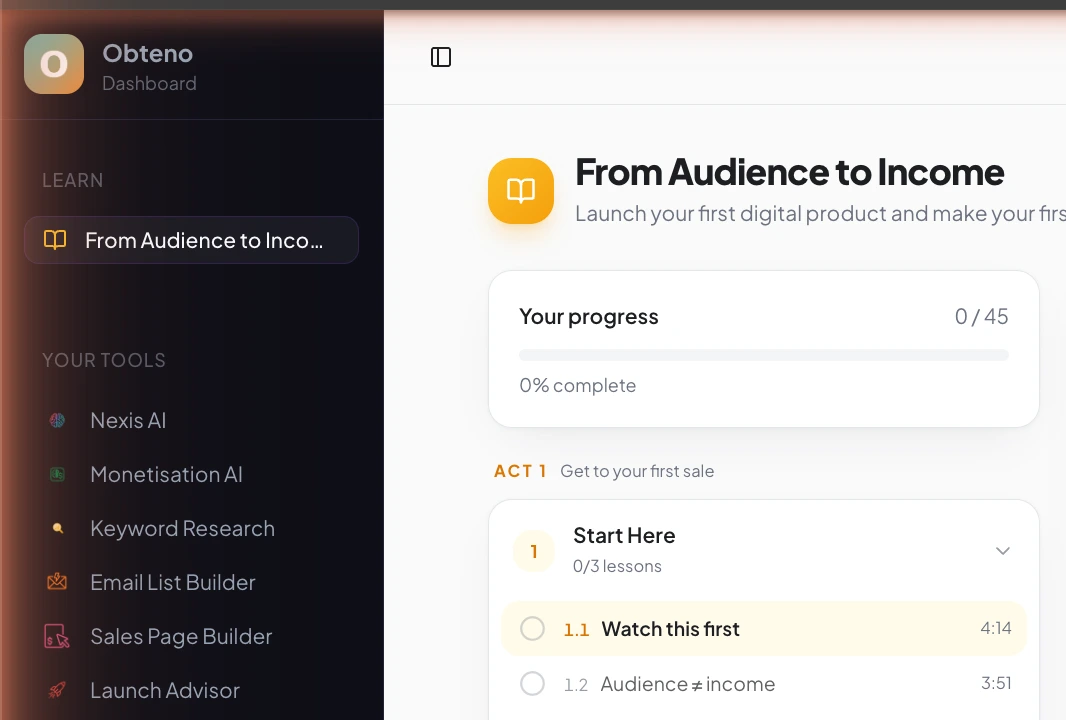
Task: Click the ACT 1 label
Action: [520, 471]
